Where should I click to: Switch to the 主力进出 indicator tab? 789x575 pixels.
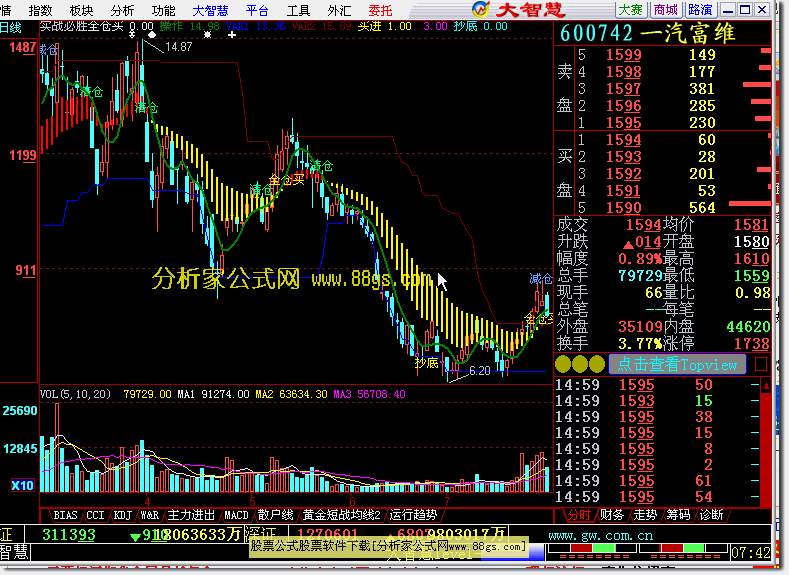(x=191, y=515)
